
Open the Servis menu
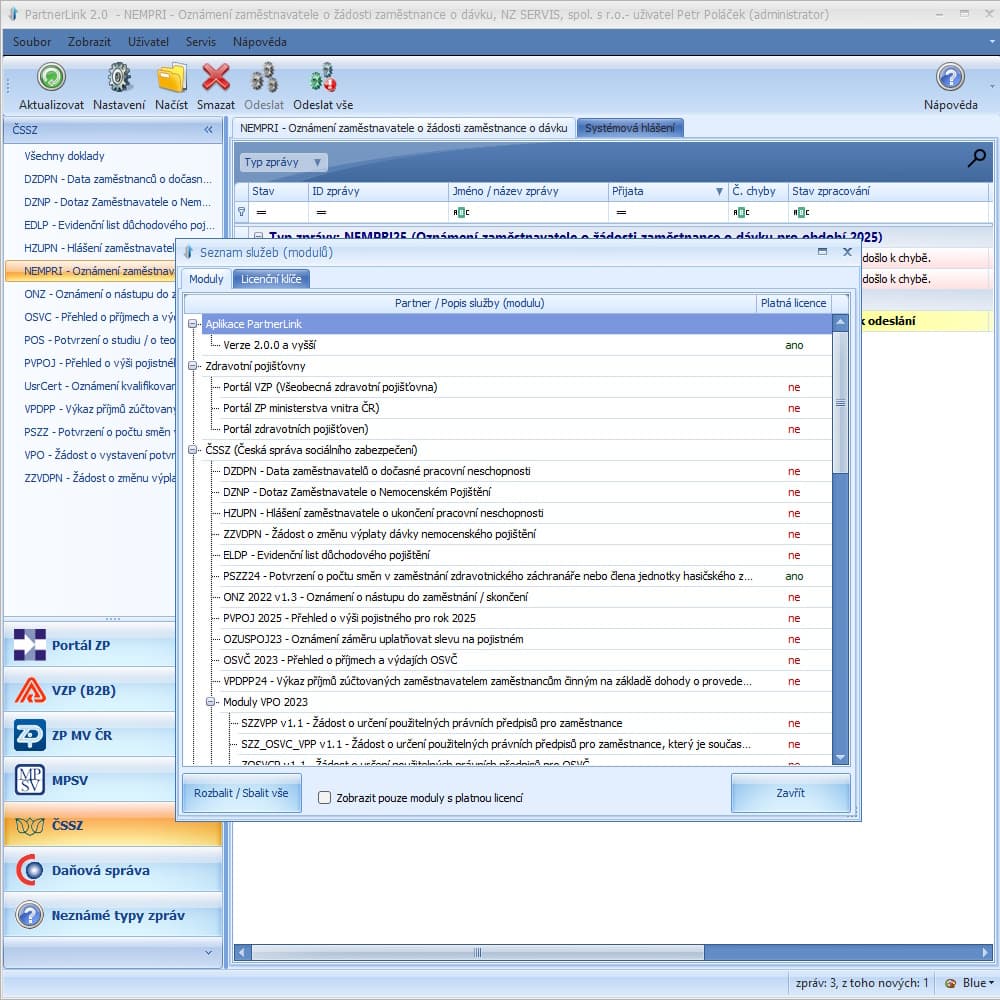click(200, 41)
